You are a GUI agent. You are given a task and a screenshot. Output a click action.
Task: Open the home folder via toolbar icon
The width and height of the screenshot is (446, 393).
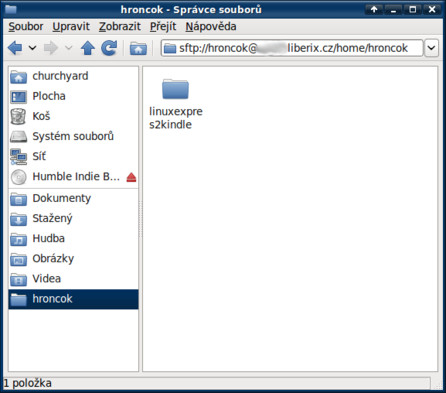pyautogui.click(x=138, y=48)
